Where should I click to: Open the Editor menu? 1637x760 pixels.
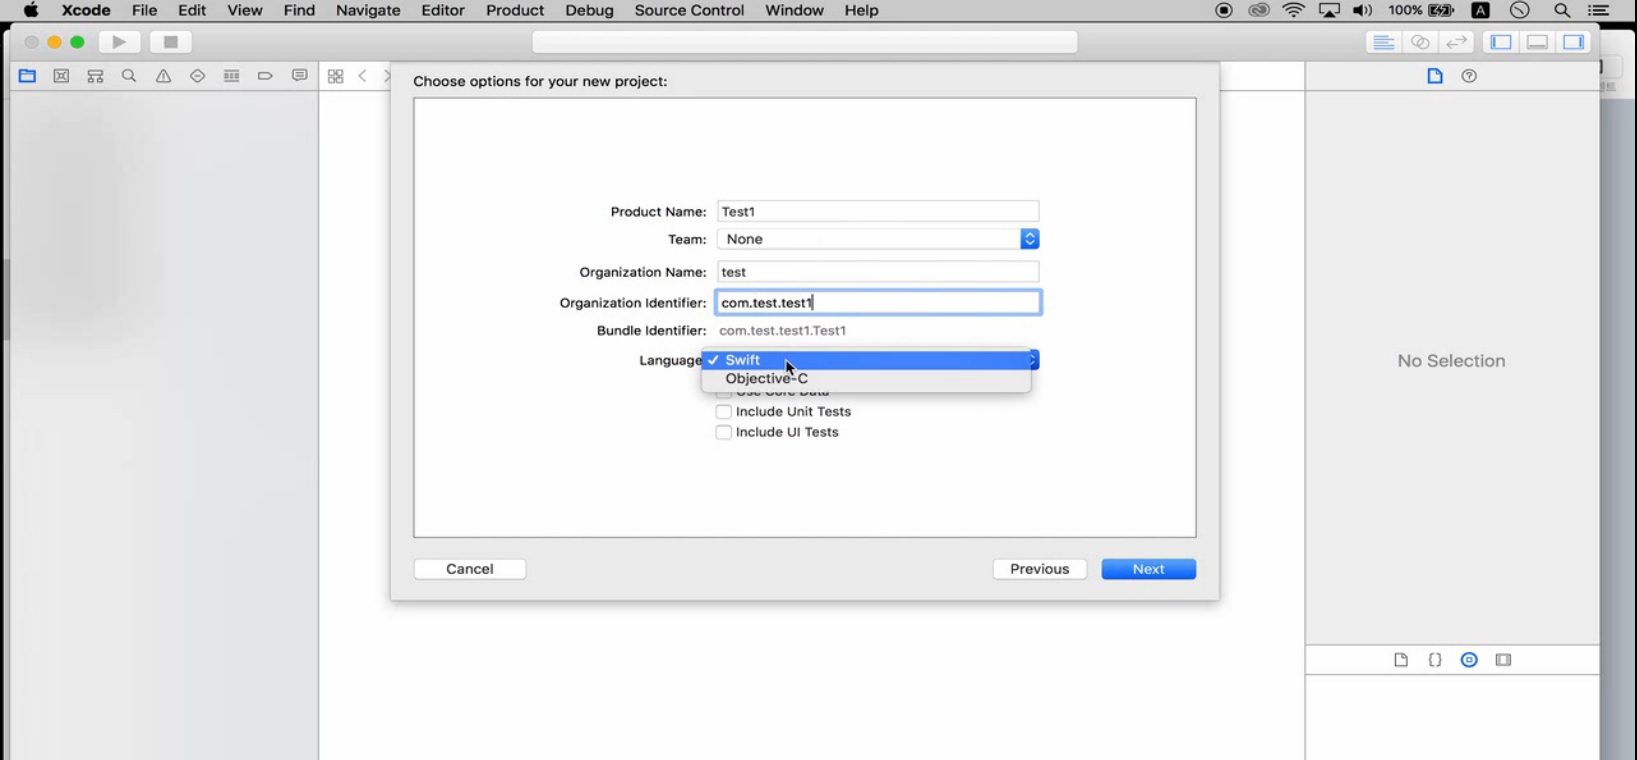(443, 10)
